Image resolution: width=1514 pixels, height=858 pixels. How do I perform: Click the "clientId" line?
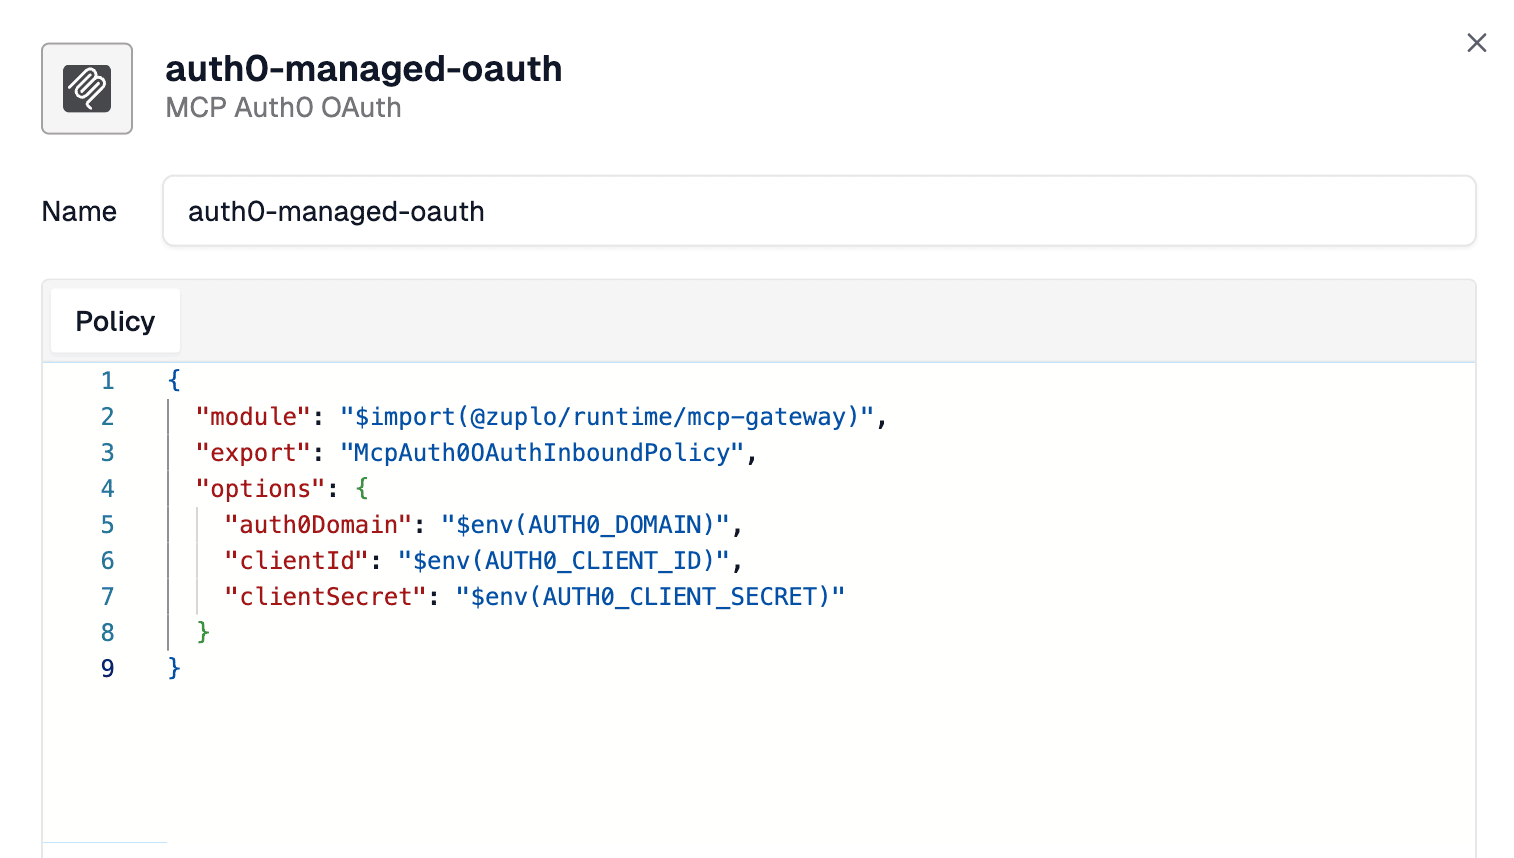tap(483, 561)
